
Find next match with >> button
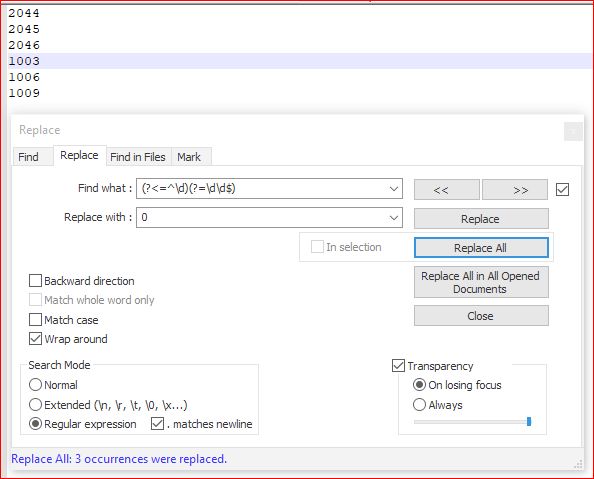tap(515, 189)
